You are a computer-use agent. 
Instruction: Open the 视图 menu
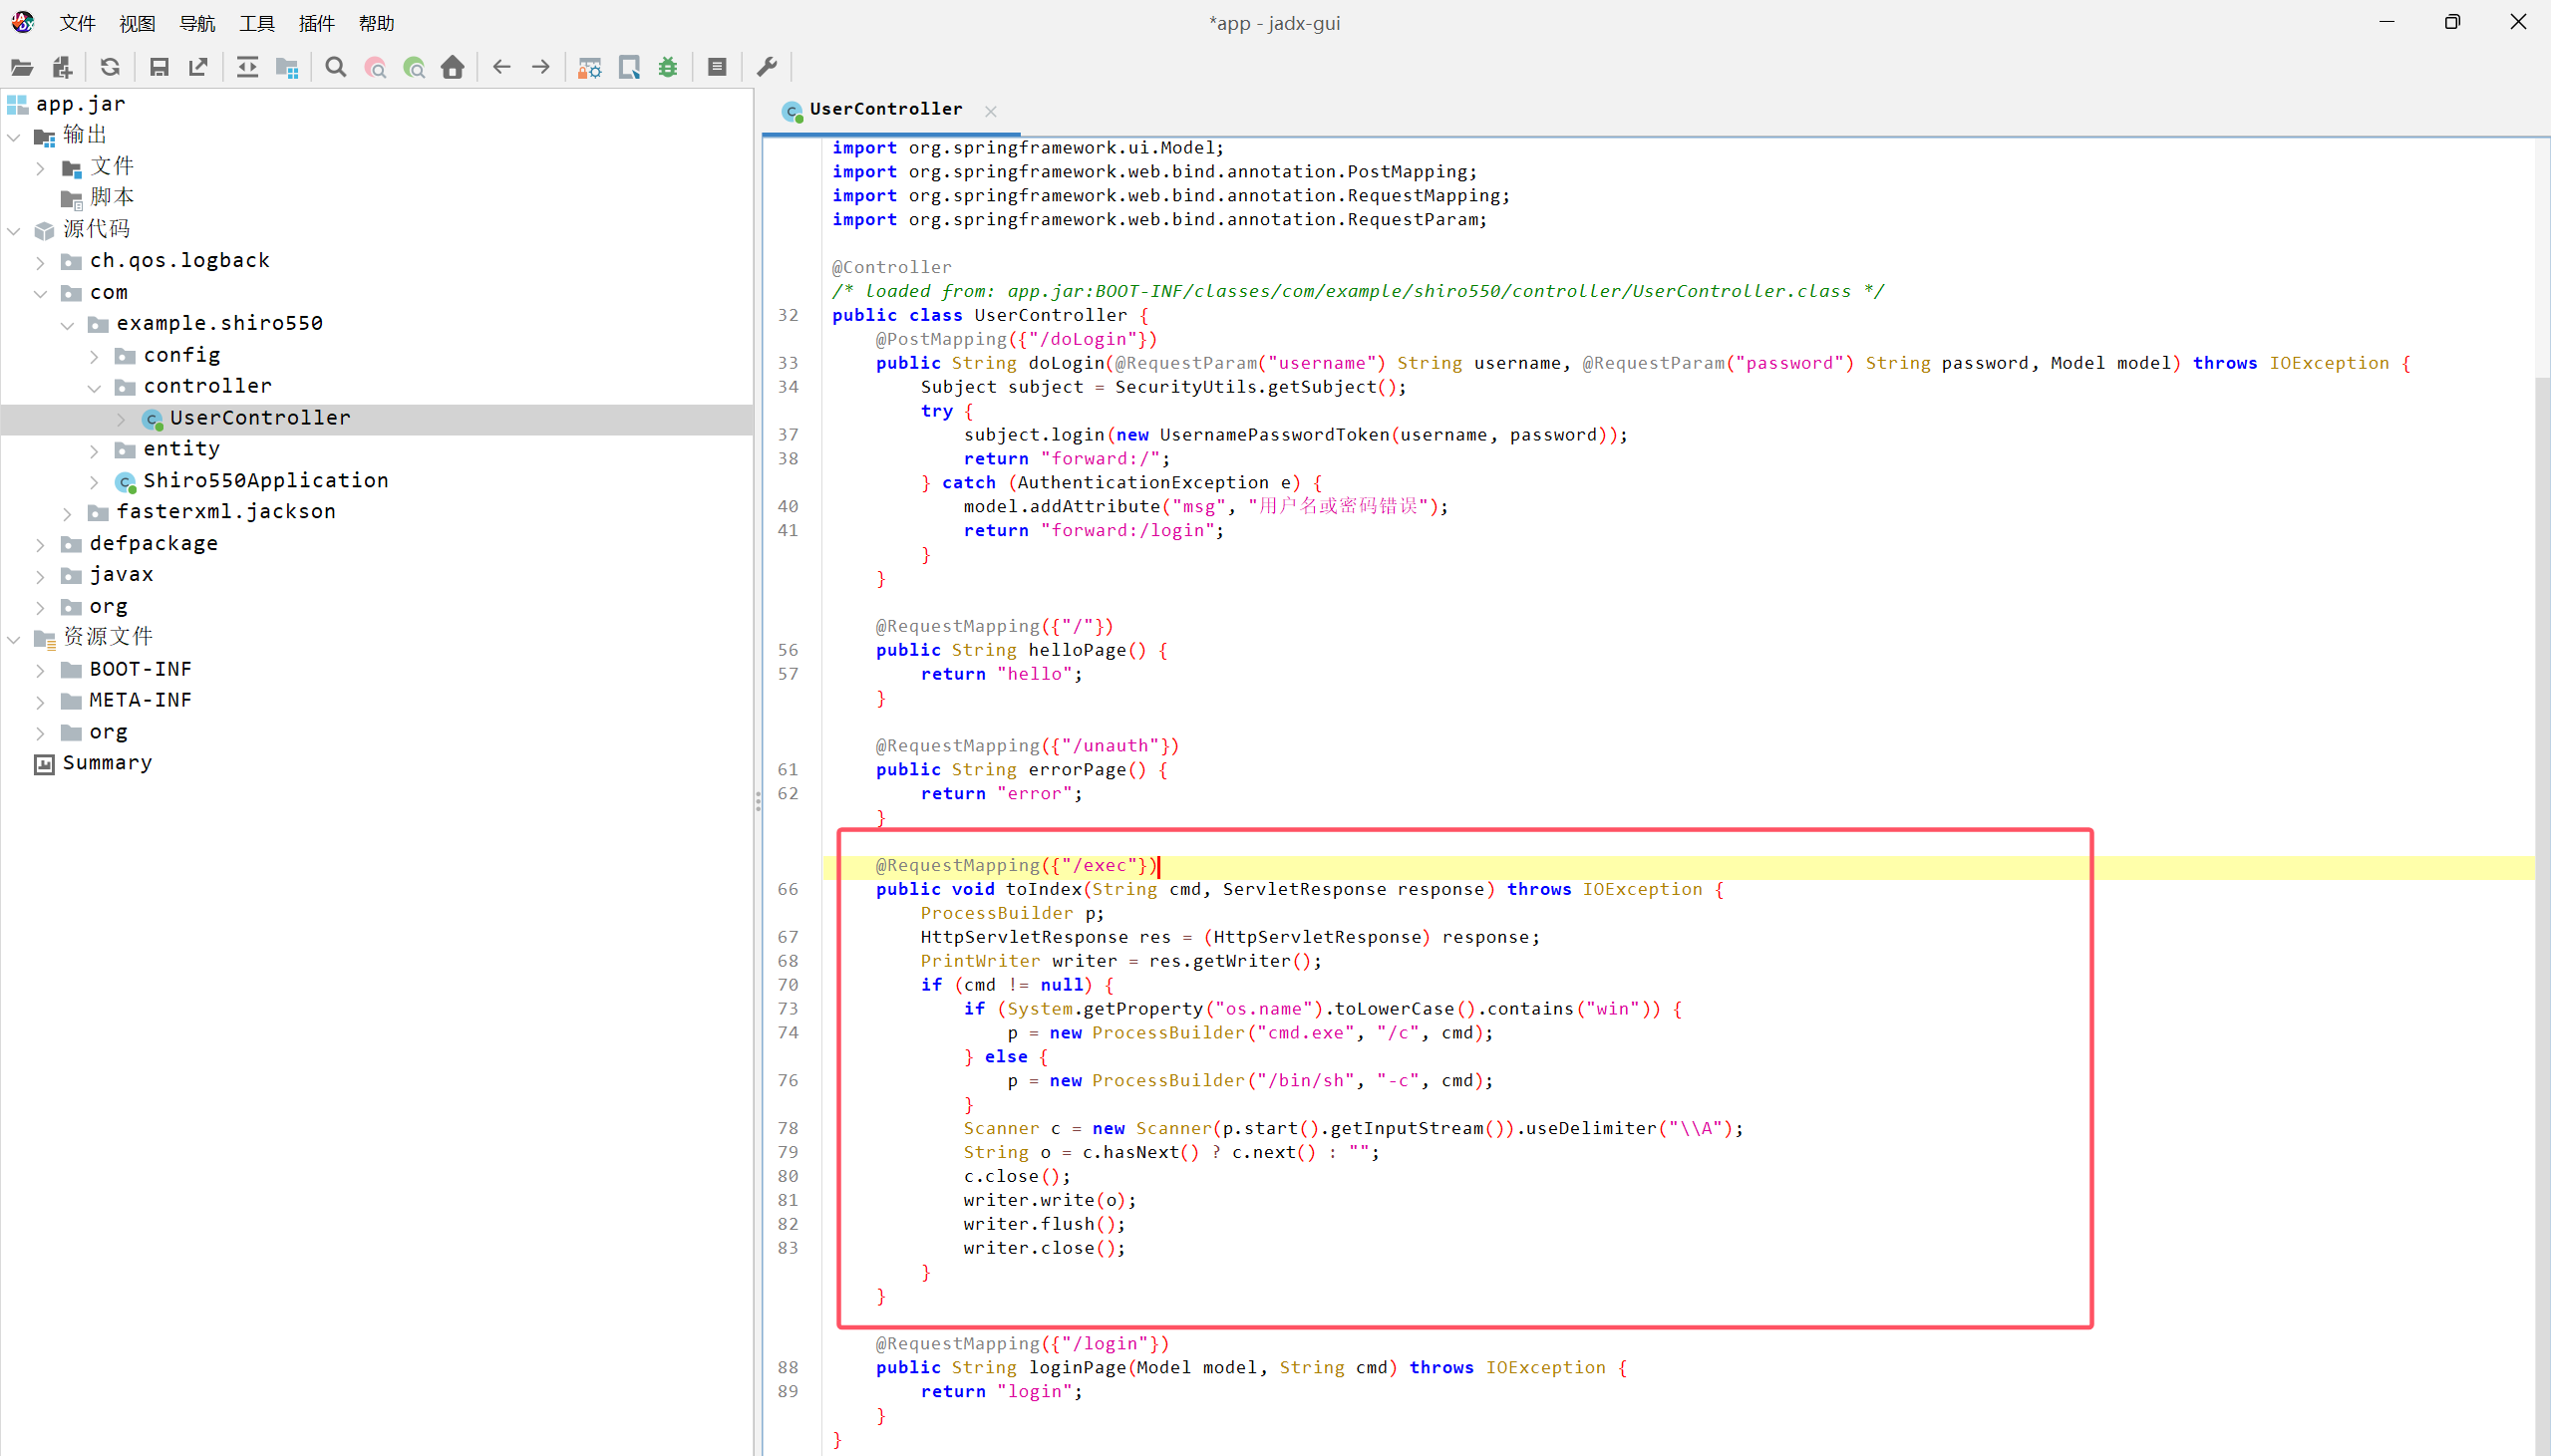pos(137,23)
